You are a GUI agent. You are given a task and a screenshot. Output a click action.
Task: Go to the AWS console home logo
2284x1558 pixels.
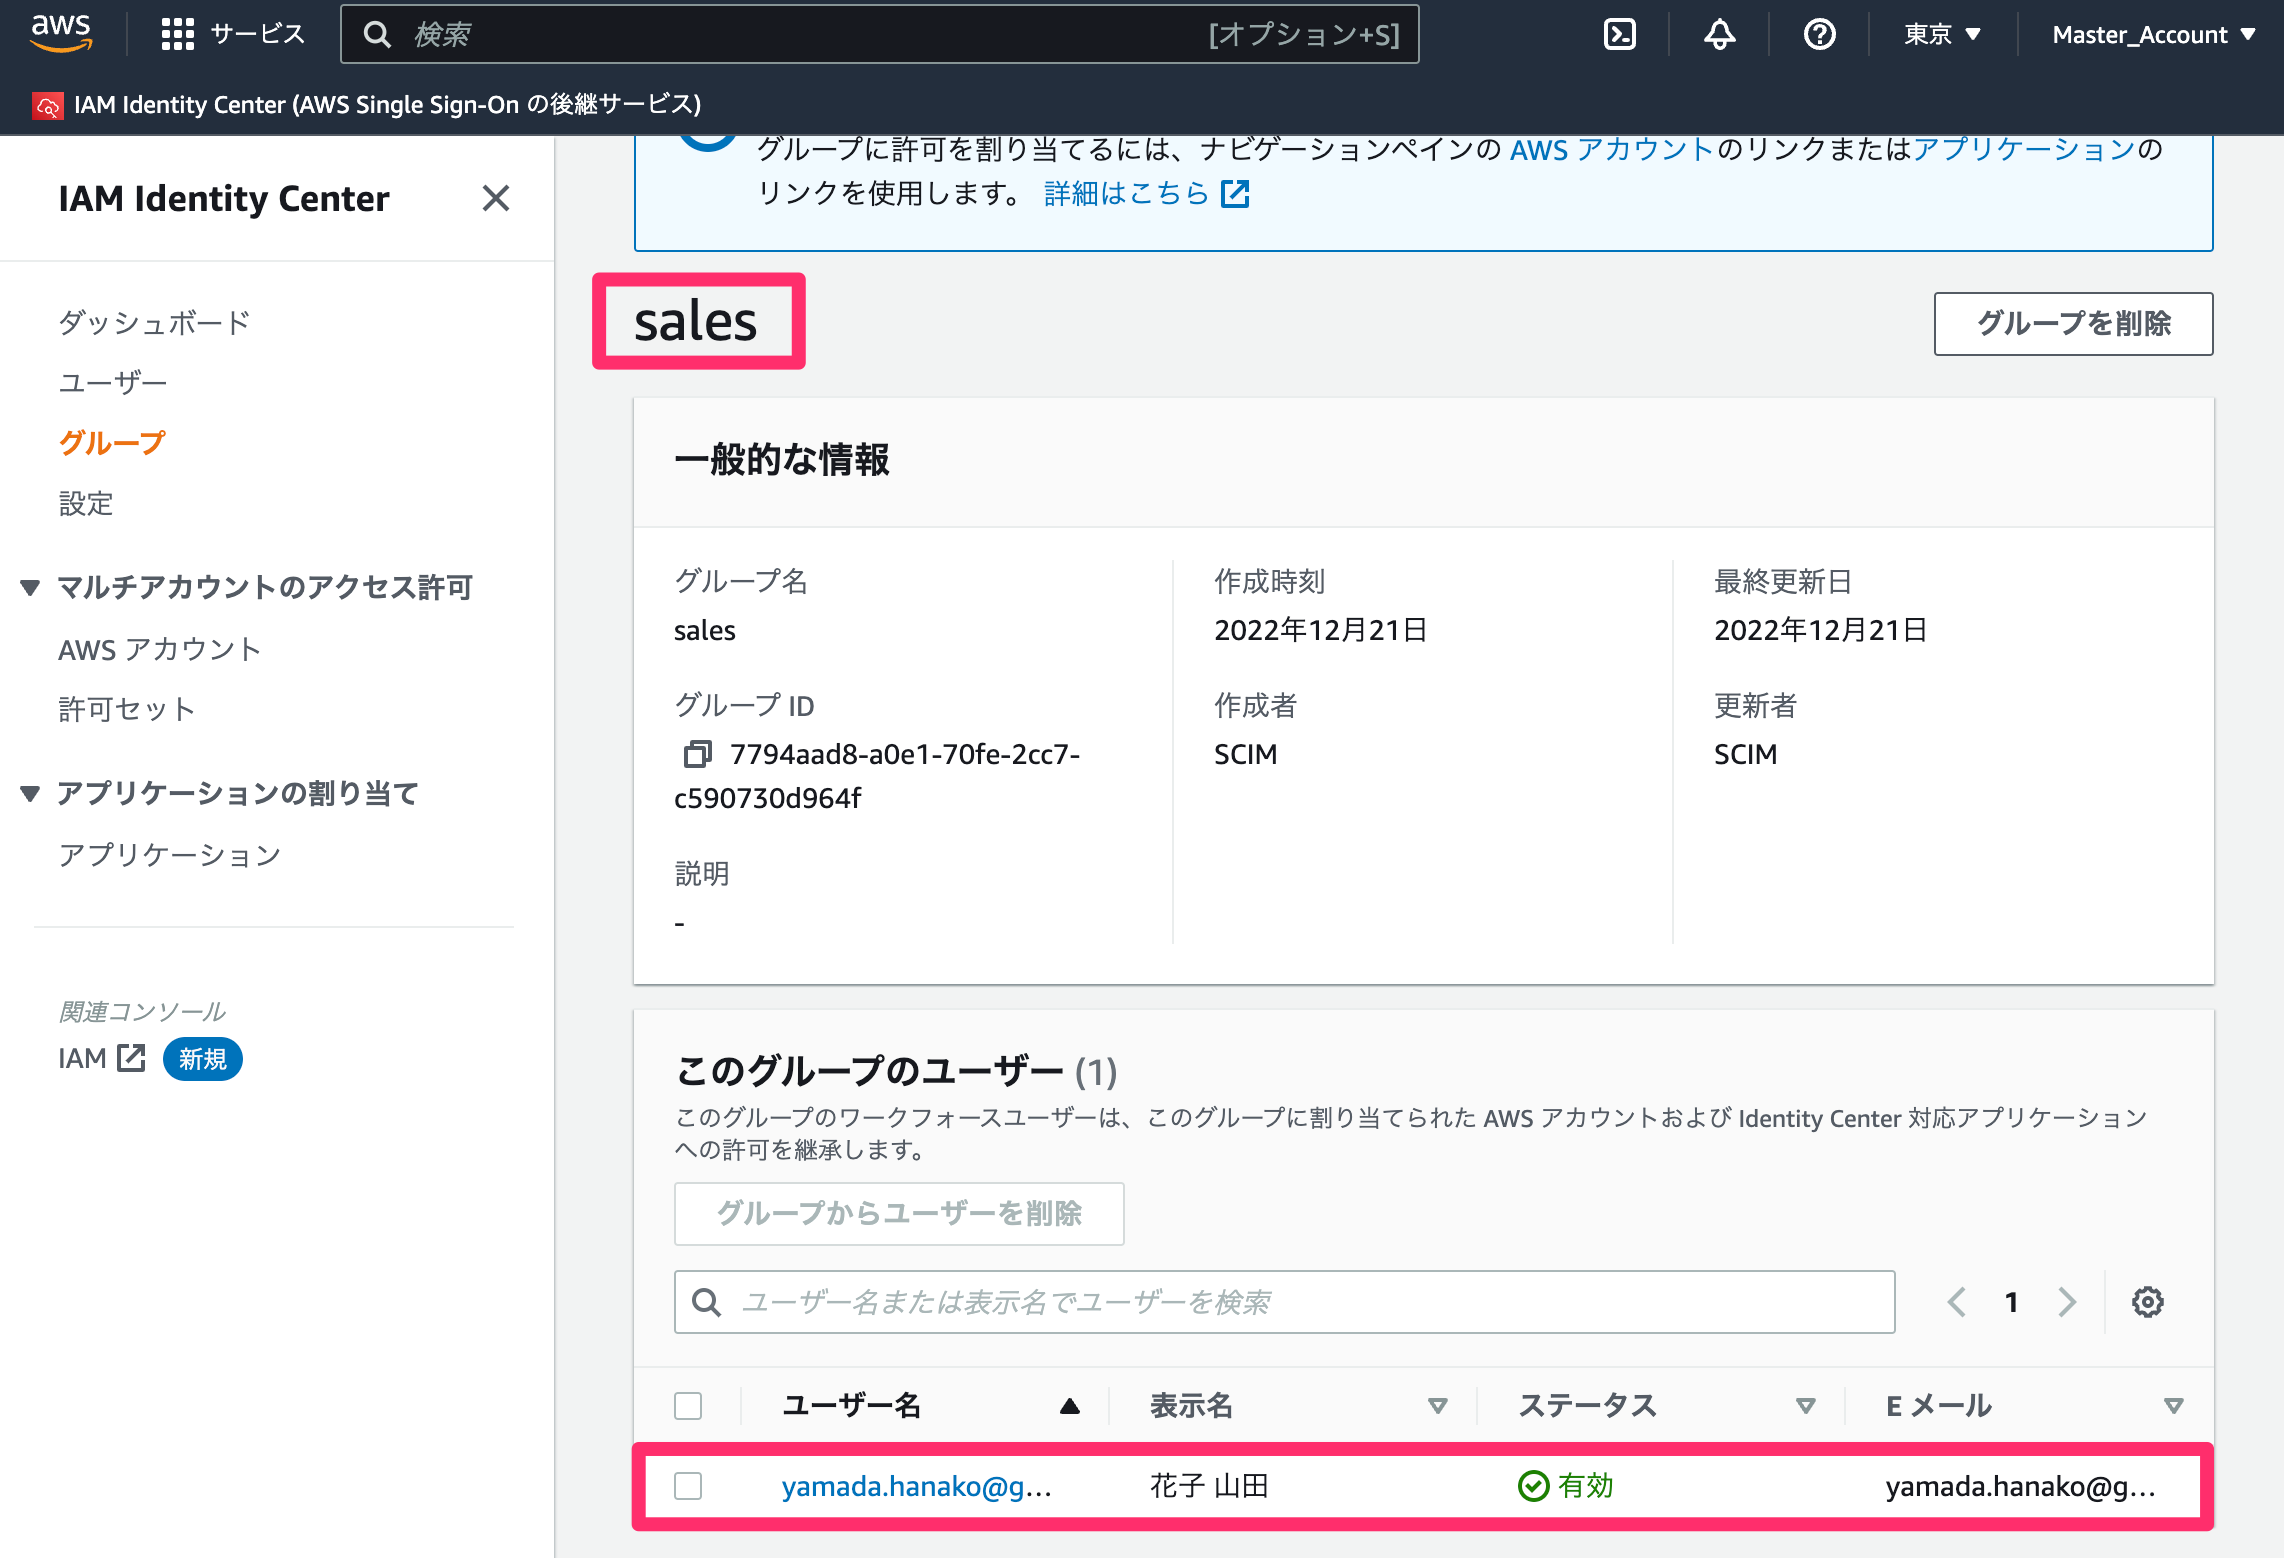click(61, 33)
